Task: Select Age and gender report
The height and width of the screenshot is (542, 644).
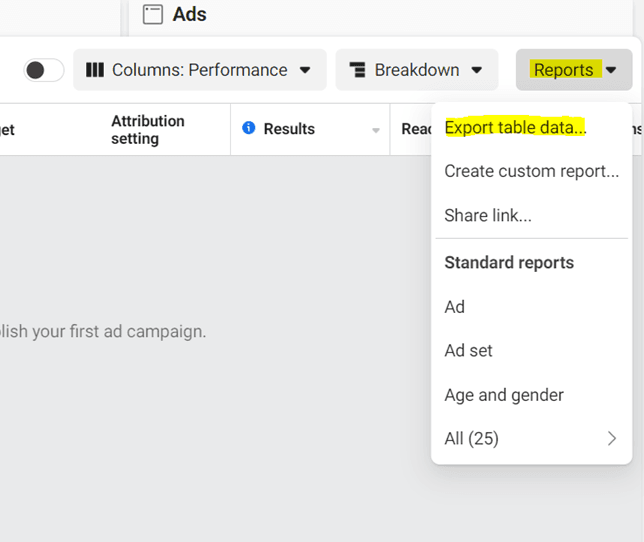Action: tap(504, 395)
